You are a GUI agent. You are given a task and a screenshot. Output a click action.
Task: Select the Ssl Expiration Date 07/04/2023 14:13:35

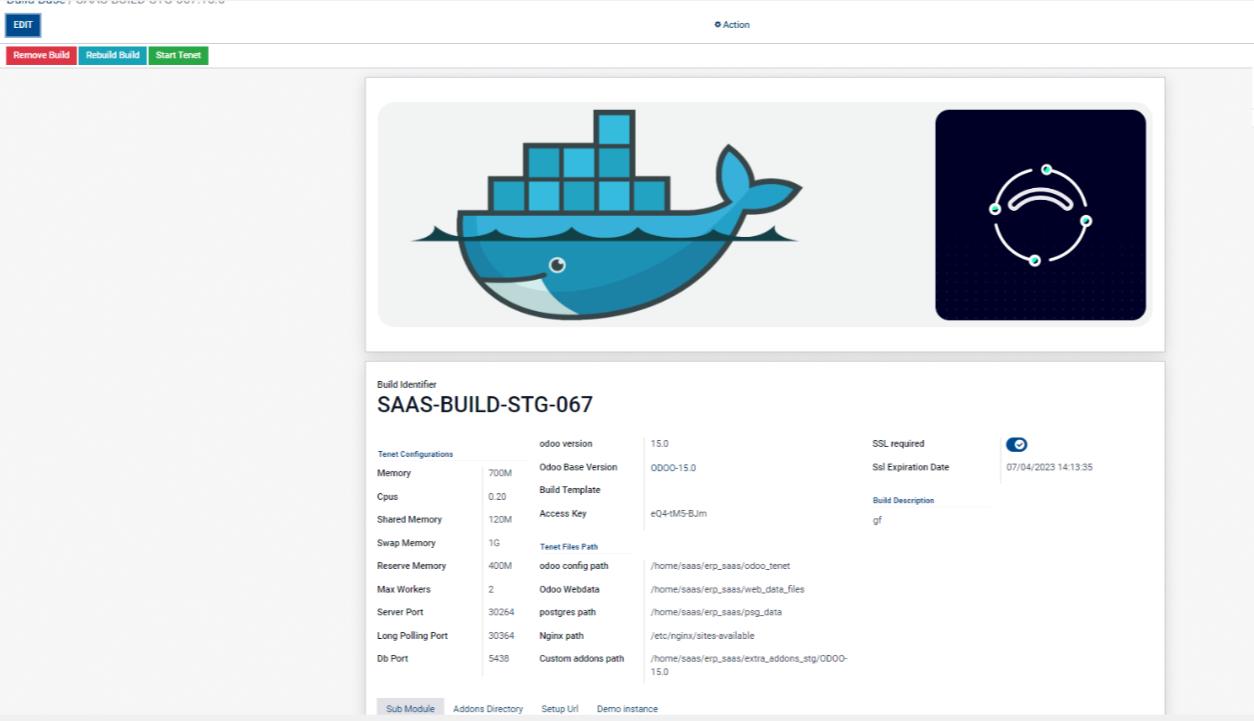(x=1049, y=467)
